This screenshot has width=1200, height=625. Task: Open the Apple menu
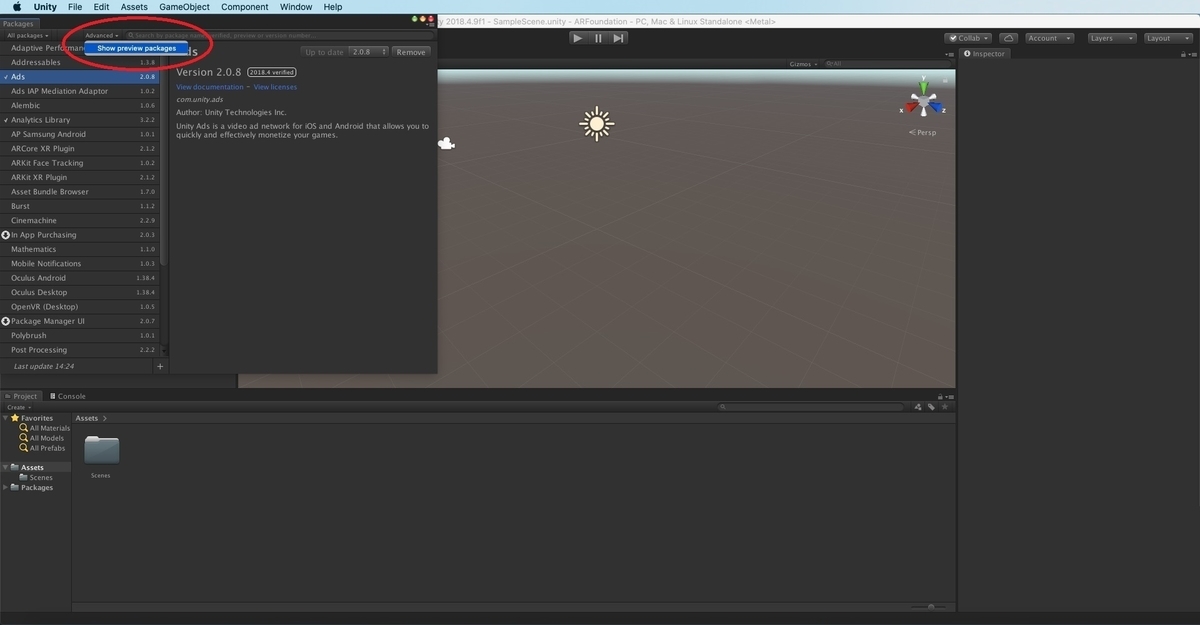pyautogui.click(x=16, y=7)
